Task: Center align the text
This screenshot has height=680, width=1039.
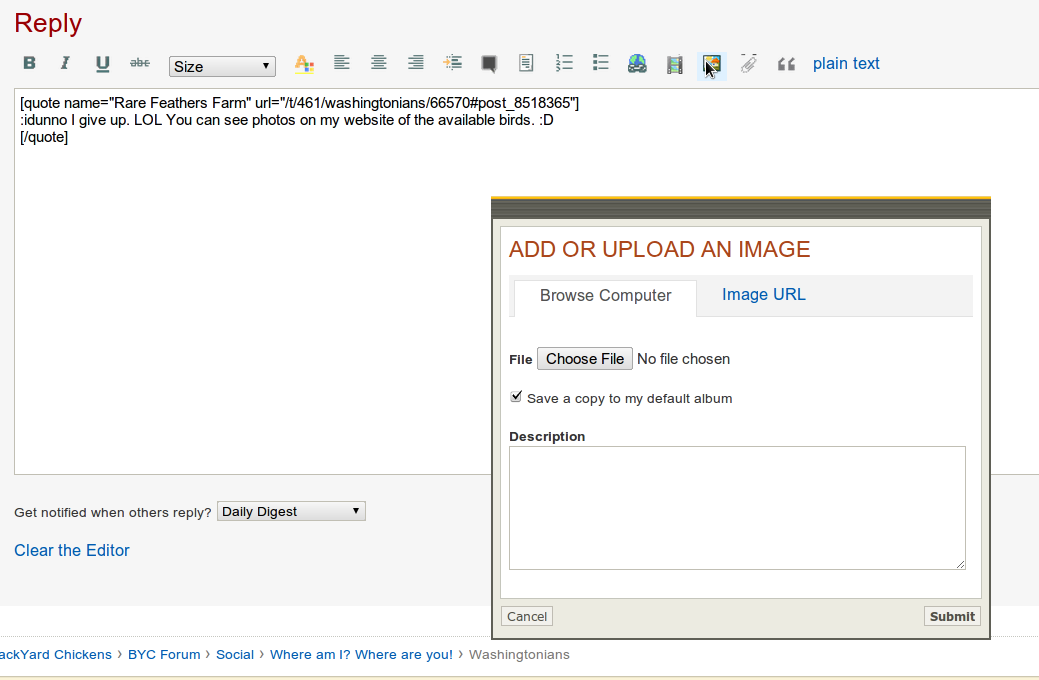Action: [x=379, y=63]
